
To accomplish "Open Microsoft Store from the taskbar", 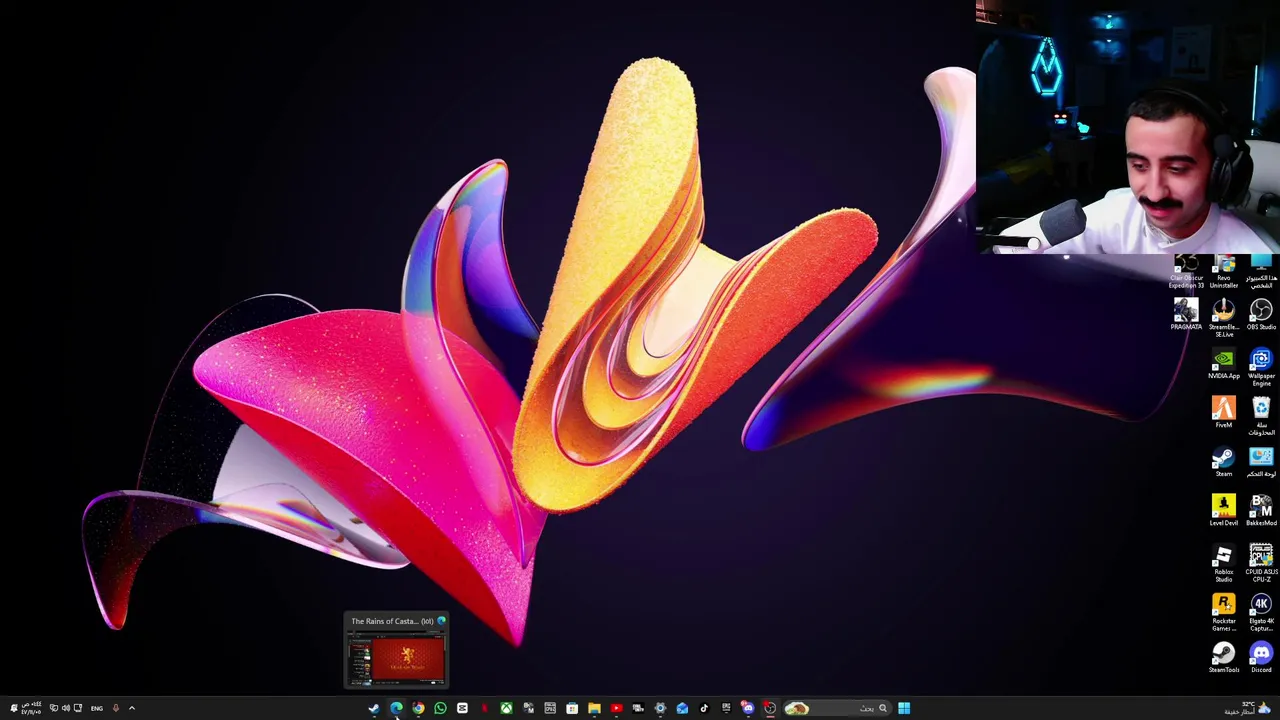I will click(x=572, y=708).
